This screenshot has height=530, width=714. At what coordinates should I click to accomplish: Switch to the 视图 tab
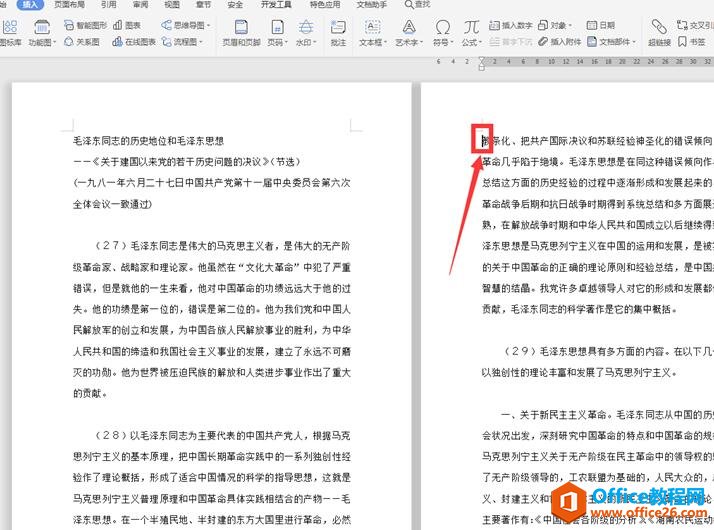point(172,5)
